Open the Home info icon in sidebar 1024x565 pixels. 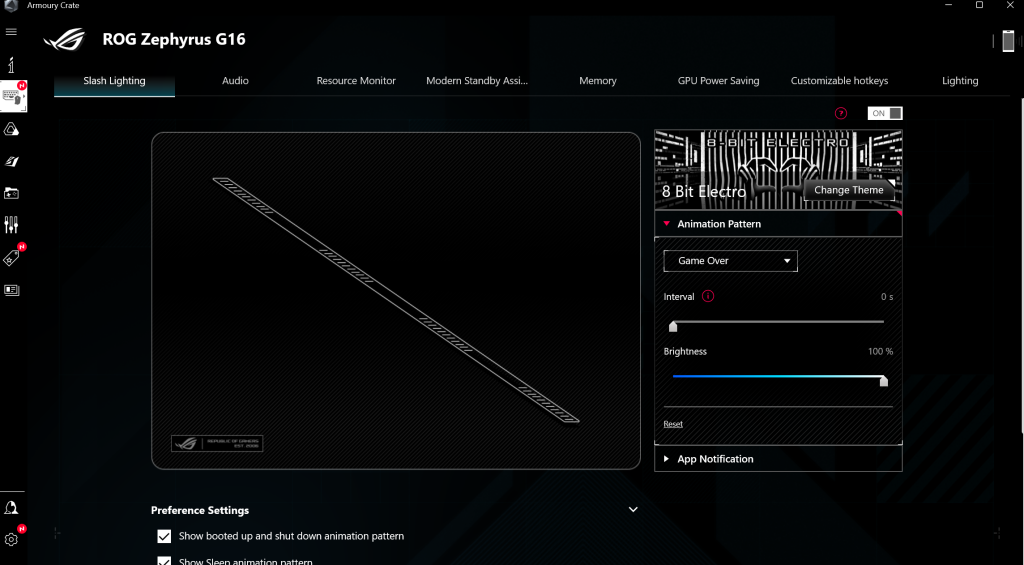[x=12, y=65]
